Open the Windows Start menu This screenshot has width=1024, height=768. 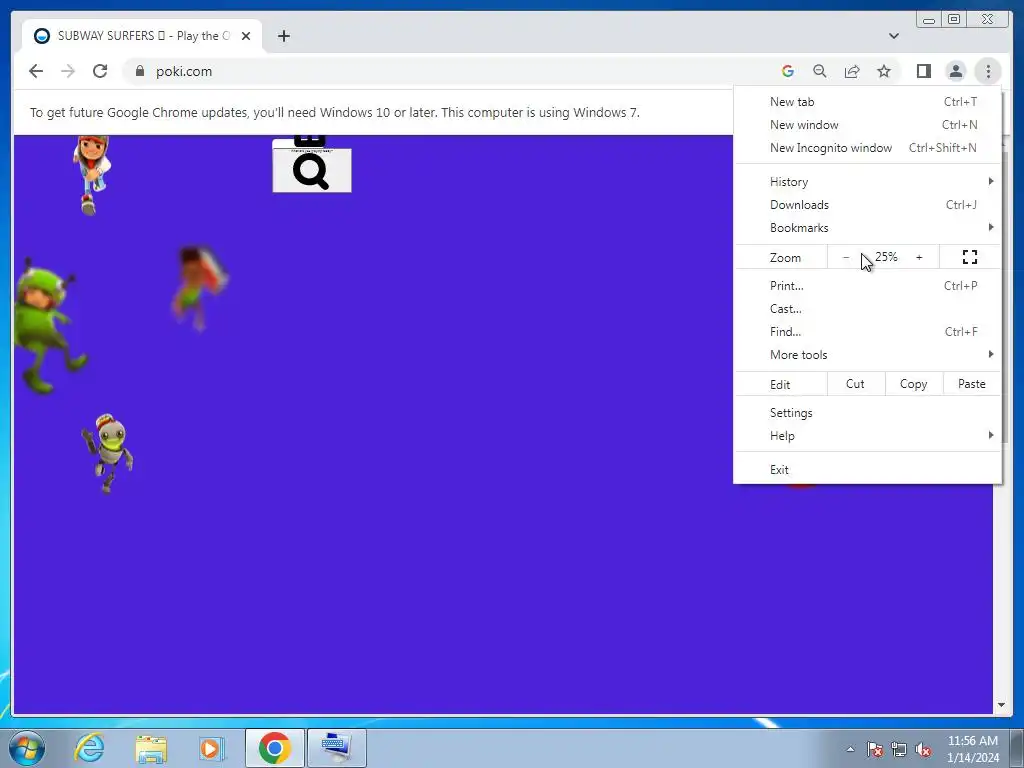pos(26,748)
